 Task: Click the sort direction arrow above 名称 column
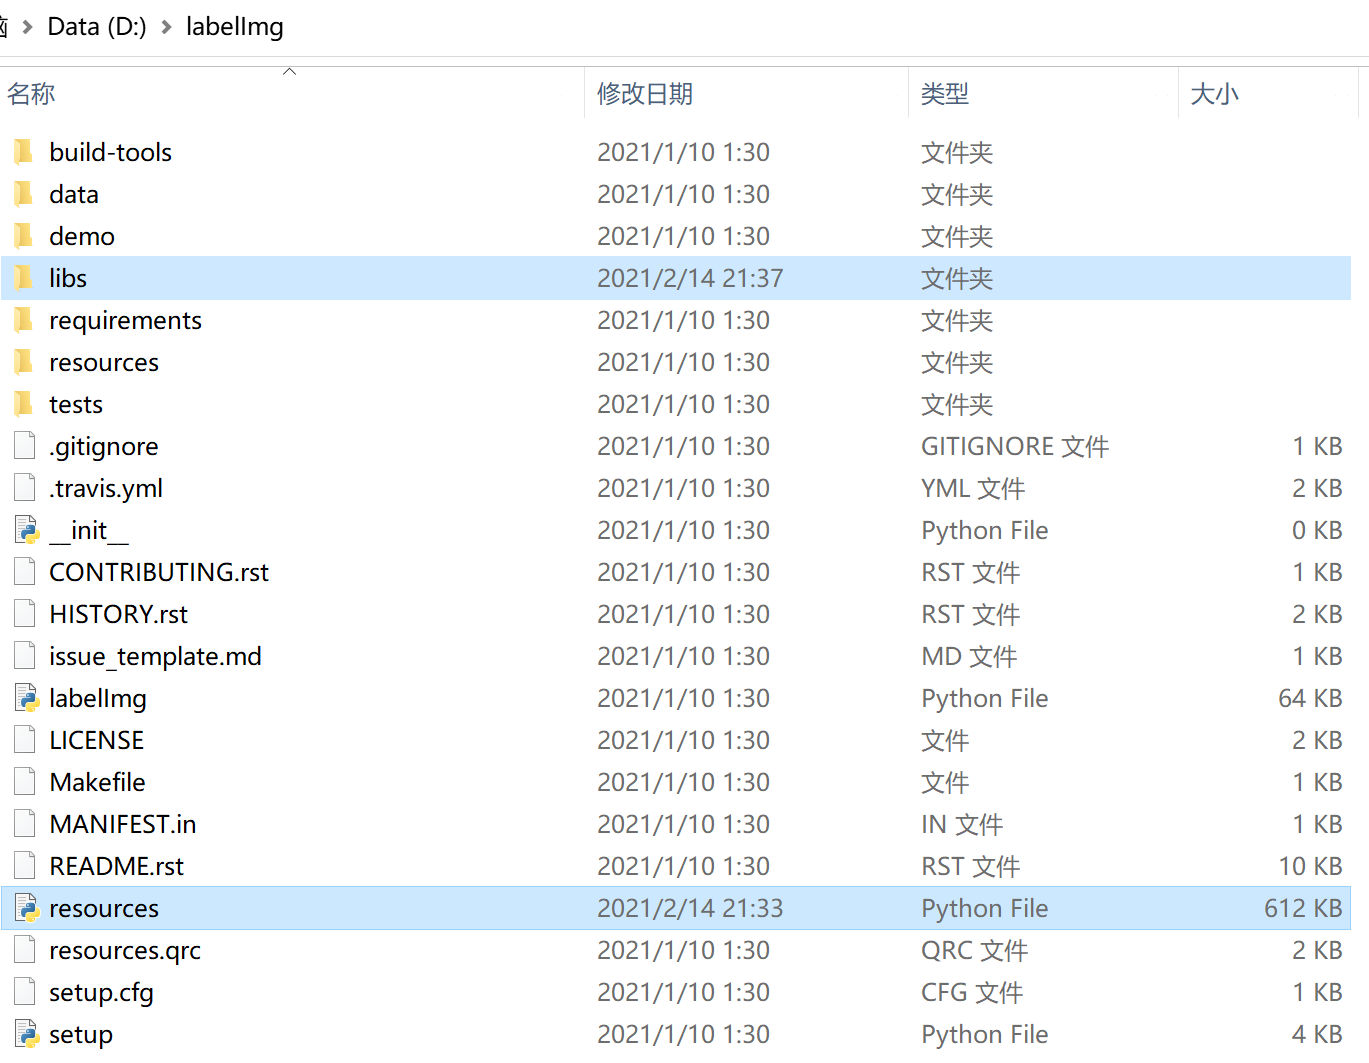[x=289, y=70]
